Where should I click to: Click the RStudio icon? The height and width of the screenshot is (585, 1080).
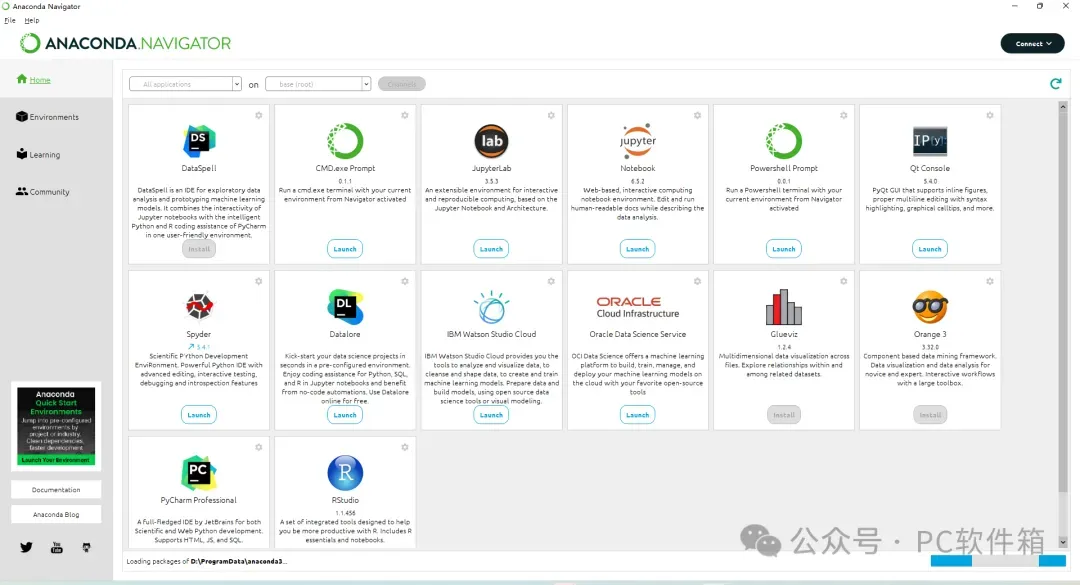[345, 473]
